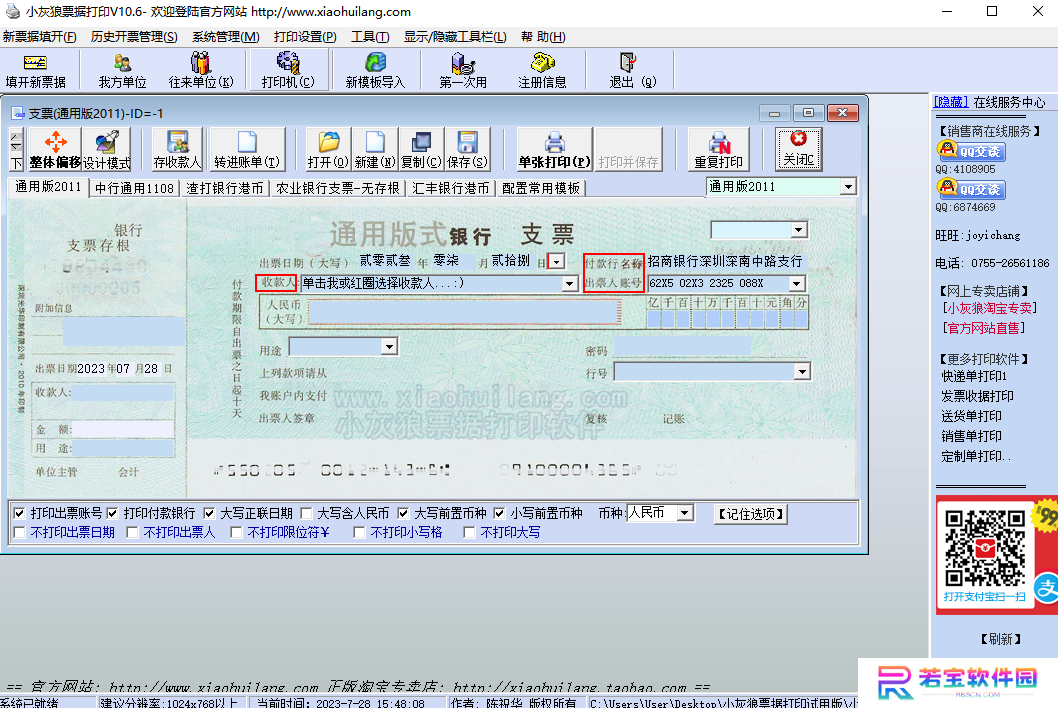Switch to 农业银行支票-无存根 tab
Viewport: 1058px width, 708px height.
pos(337,188)
